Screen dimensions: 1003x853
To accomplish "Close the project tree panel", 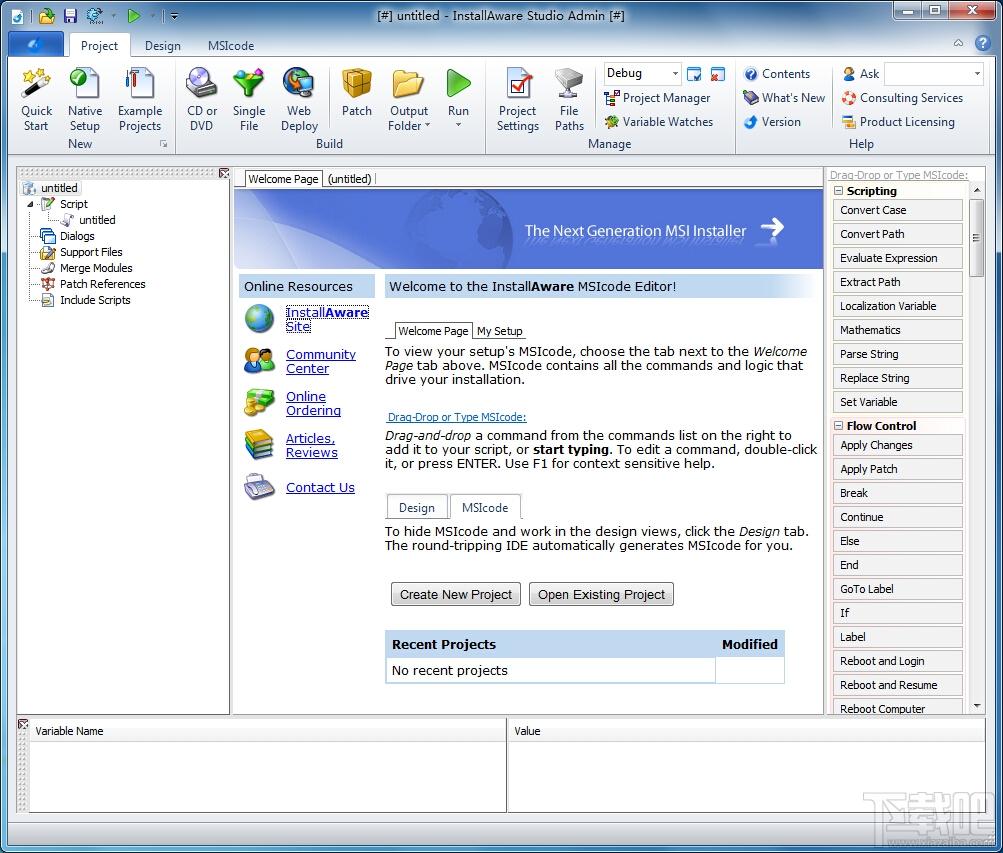I will [223, 173].
